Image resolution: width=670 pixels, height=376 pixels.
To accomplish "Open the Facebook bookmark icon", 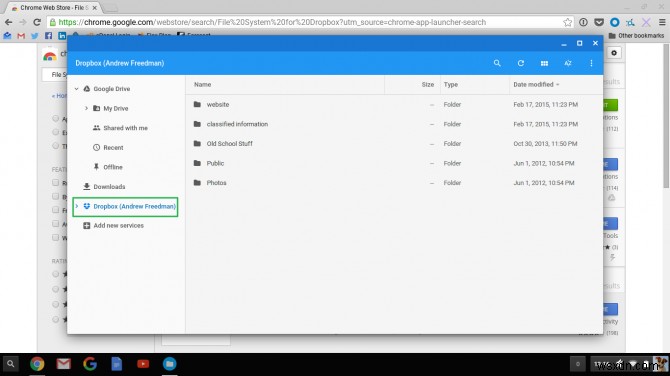I will click(48, 36).
